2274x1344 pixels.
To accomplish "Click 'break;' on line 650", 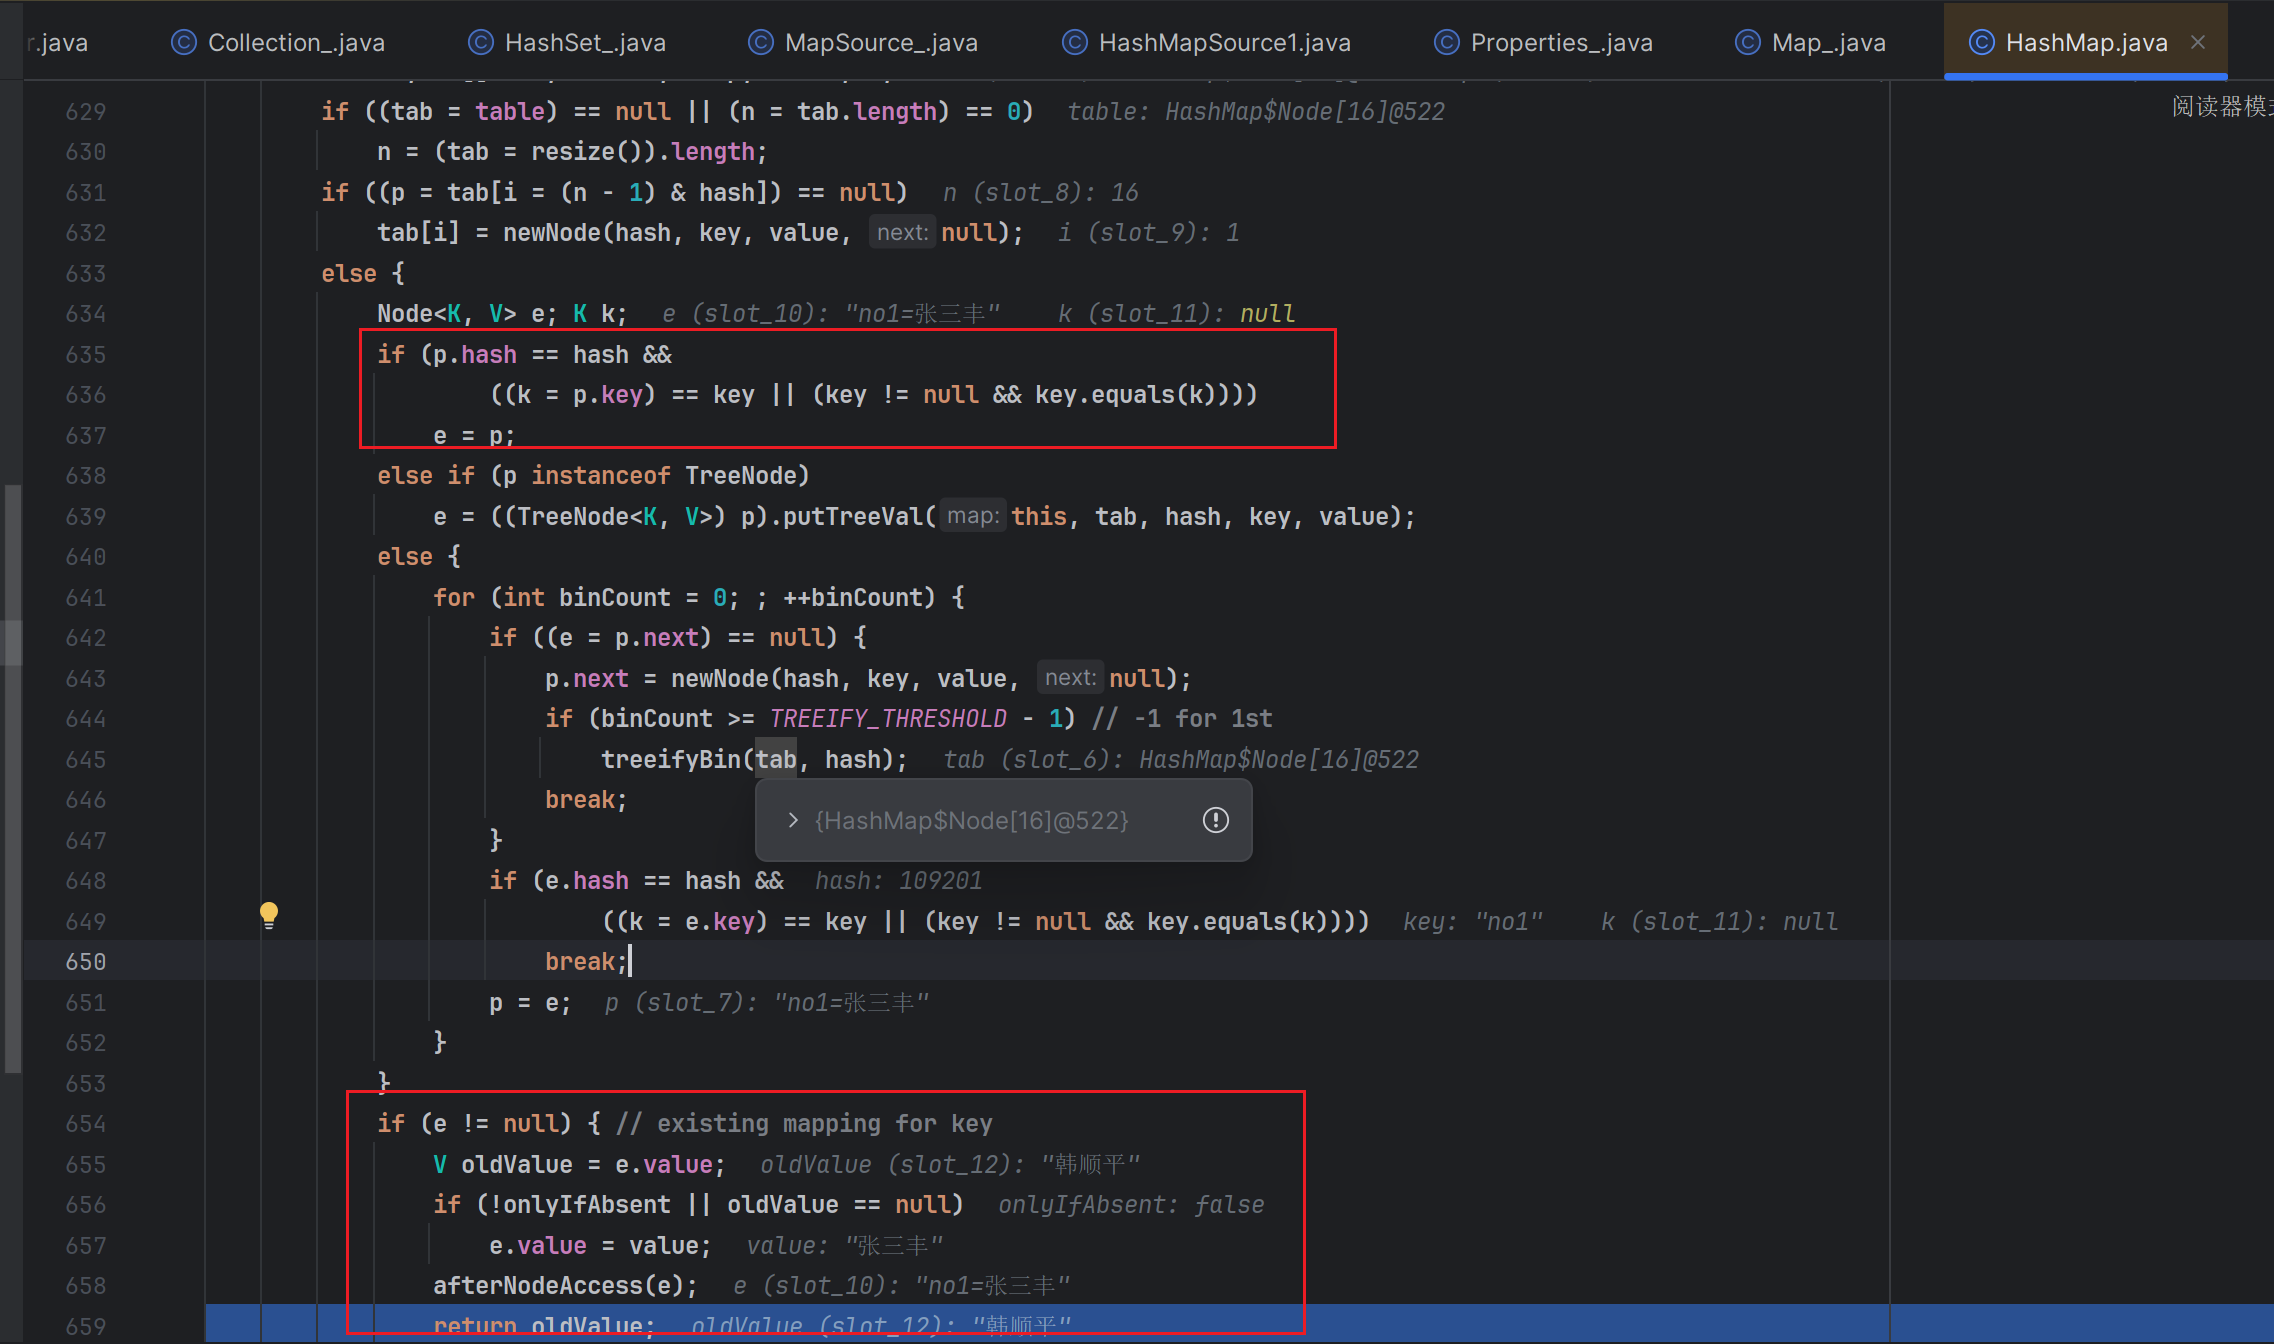I will click(586, 962).
